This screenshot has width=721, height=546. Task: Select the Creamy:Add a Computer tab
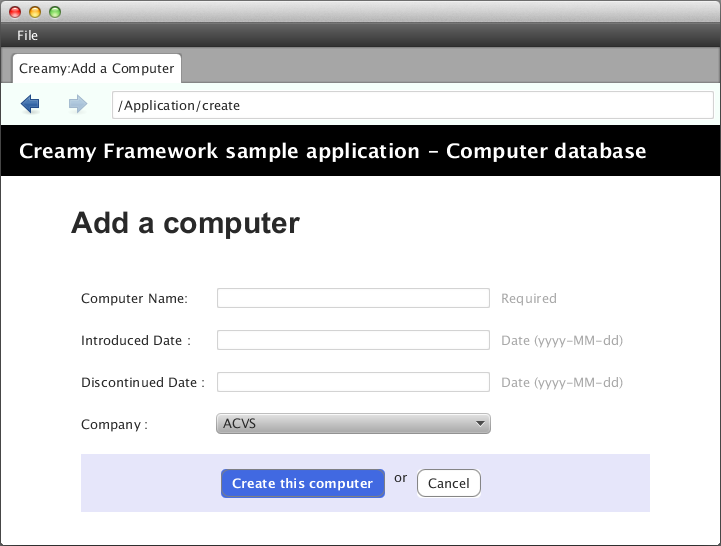[x=96, y=69]
